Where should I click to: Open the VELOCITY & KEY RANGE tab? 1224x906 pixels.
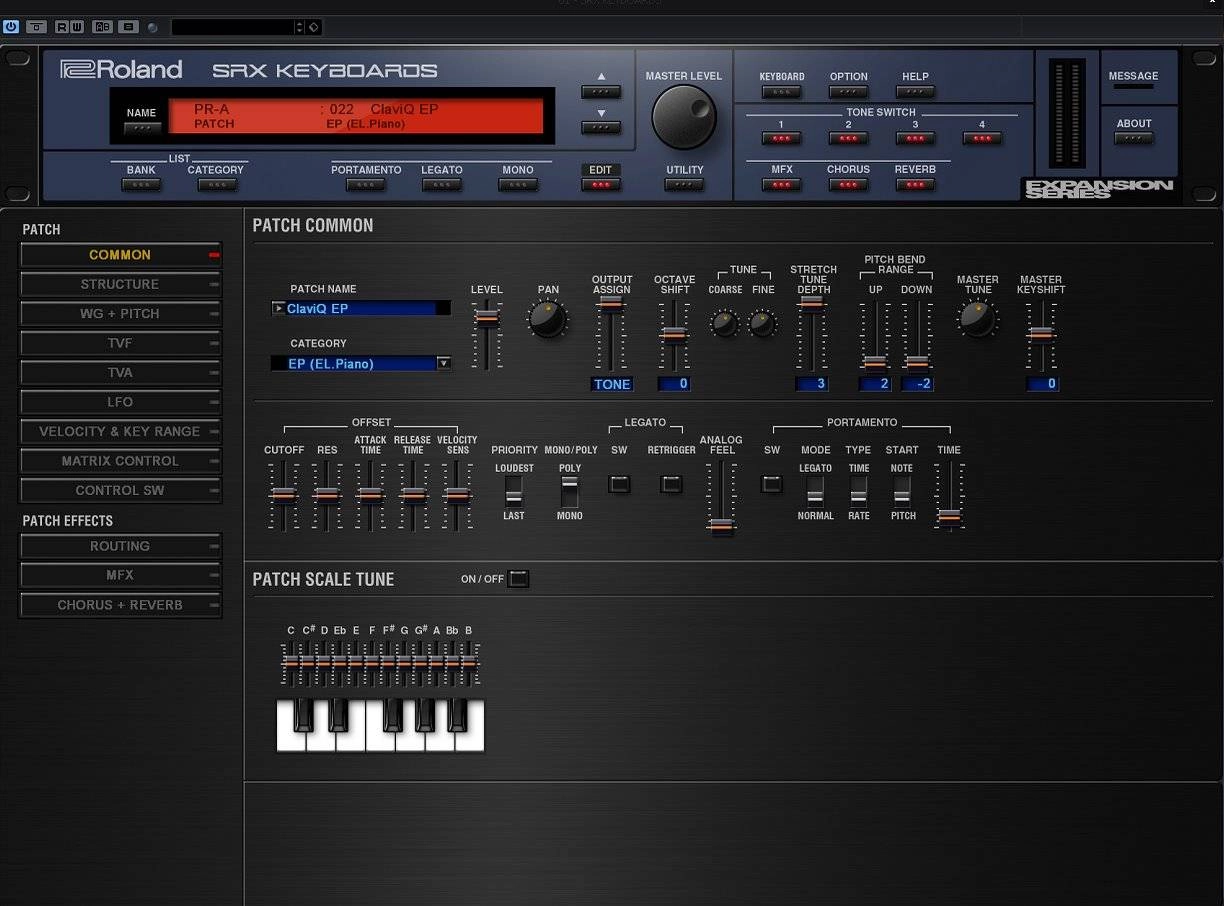pyautogui.click(x=120, y=432)
